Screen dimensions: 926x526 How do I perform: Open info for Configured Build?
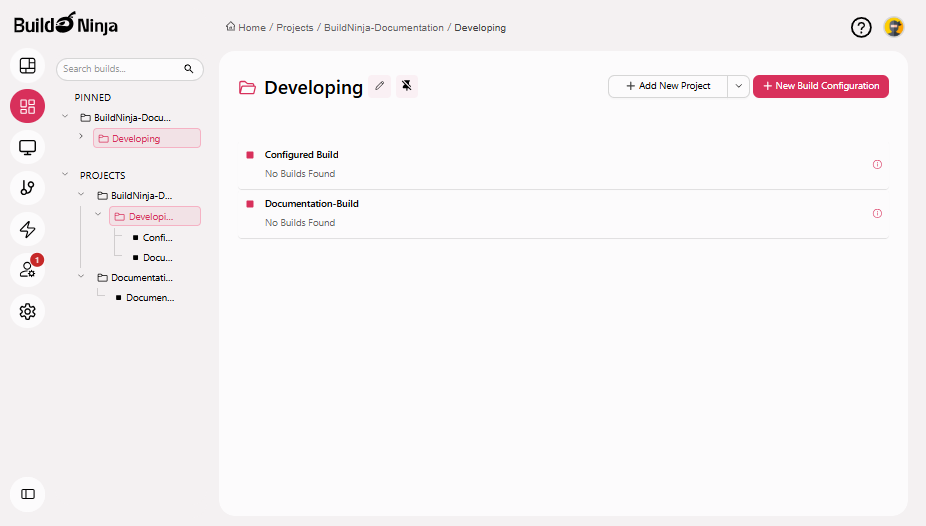click(877, 165)
